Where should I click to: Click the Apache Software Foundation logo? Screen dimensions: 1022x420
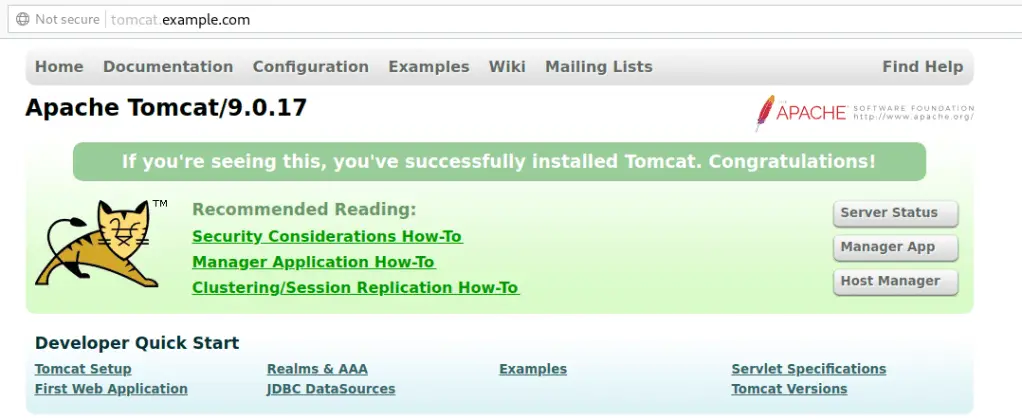tap(864, 112)
